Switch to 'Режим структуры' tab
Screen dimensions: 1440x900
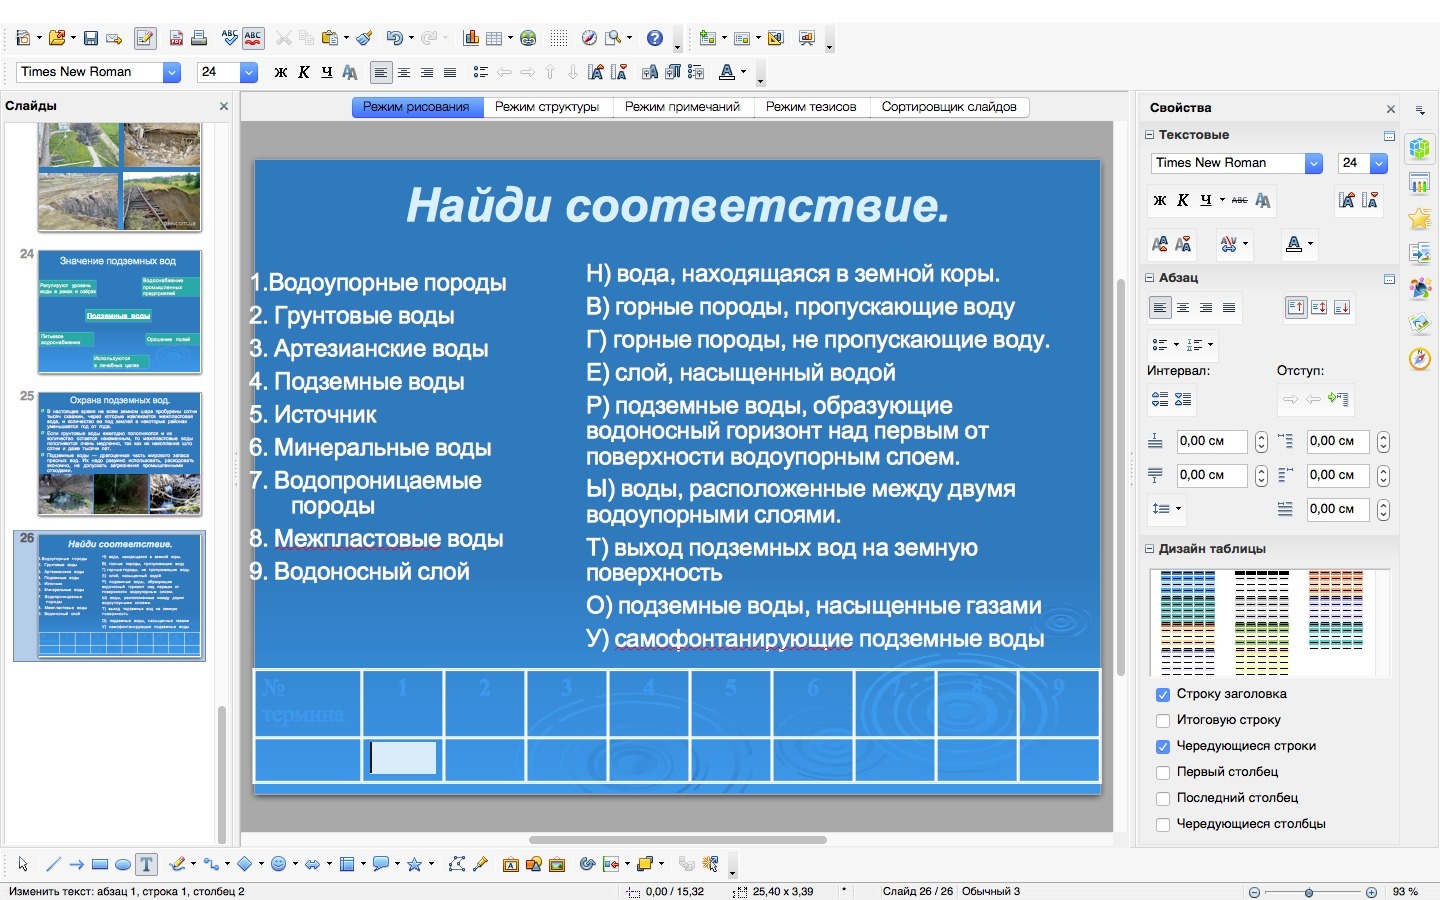click(x=546, y=107)
